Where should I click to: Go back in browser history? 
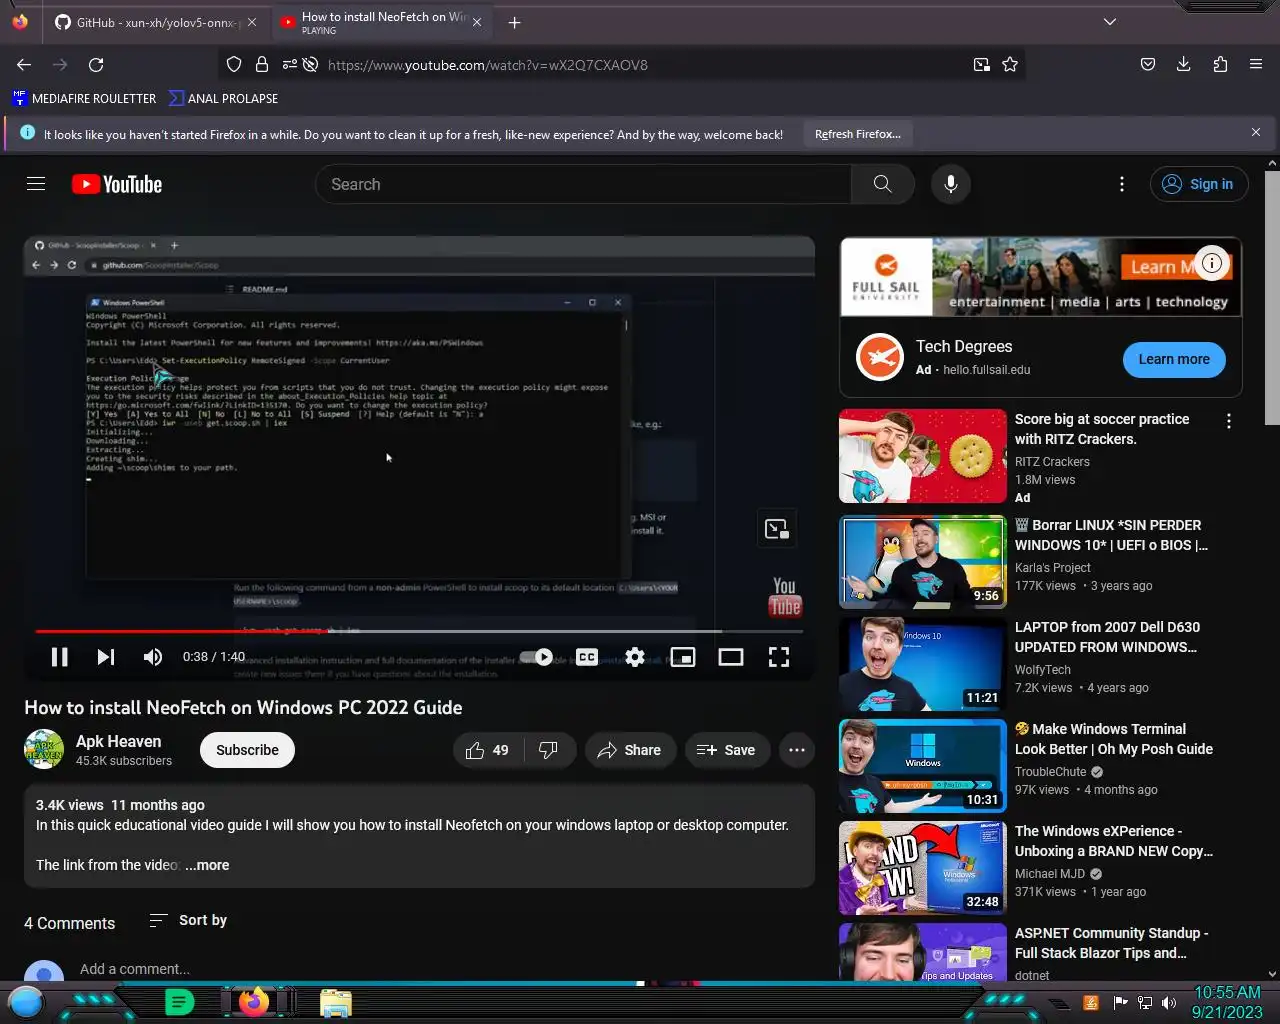pos(24,64)
